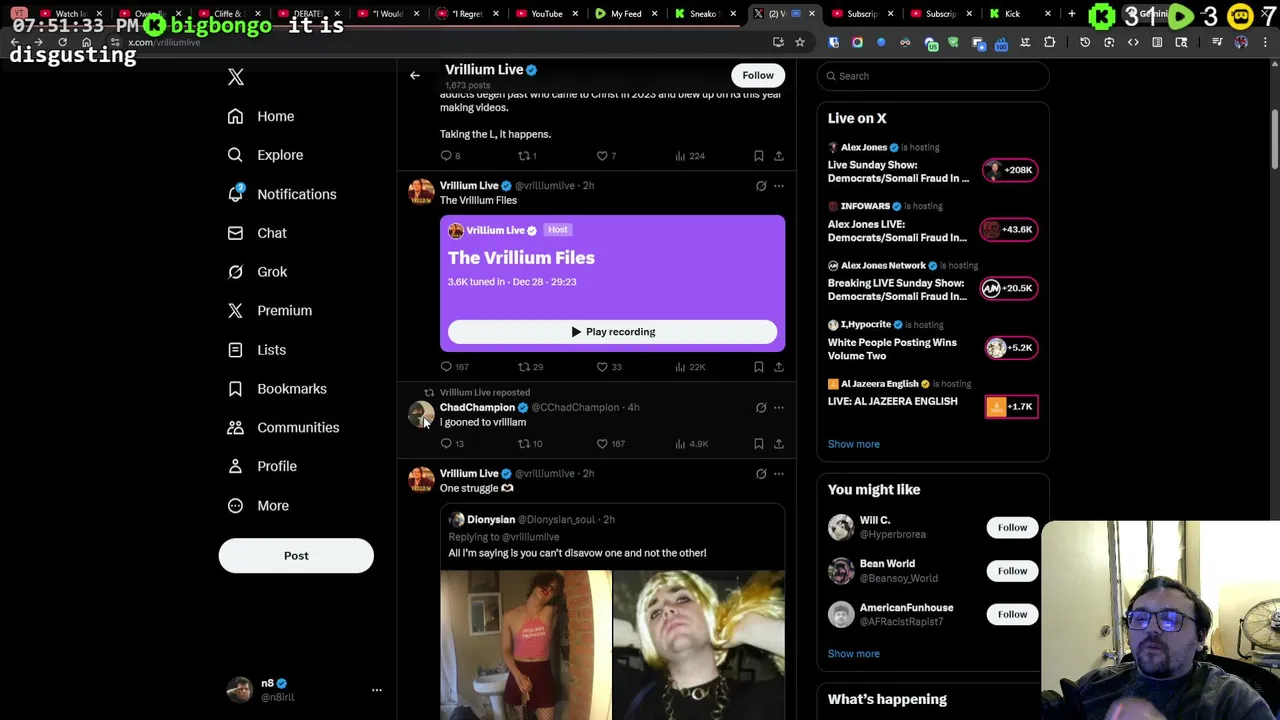Expand the More menu in sidebar
The width and height of the screenshot is (1280, 720).
258,505
